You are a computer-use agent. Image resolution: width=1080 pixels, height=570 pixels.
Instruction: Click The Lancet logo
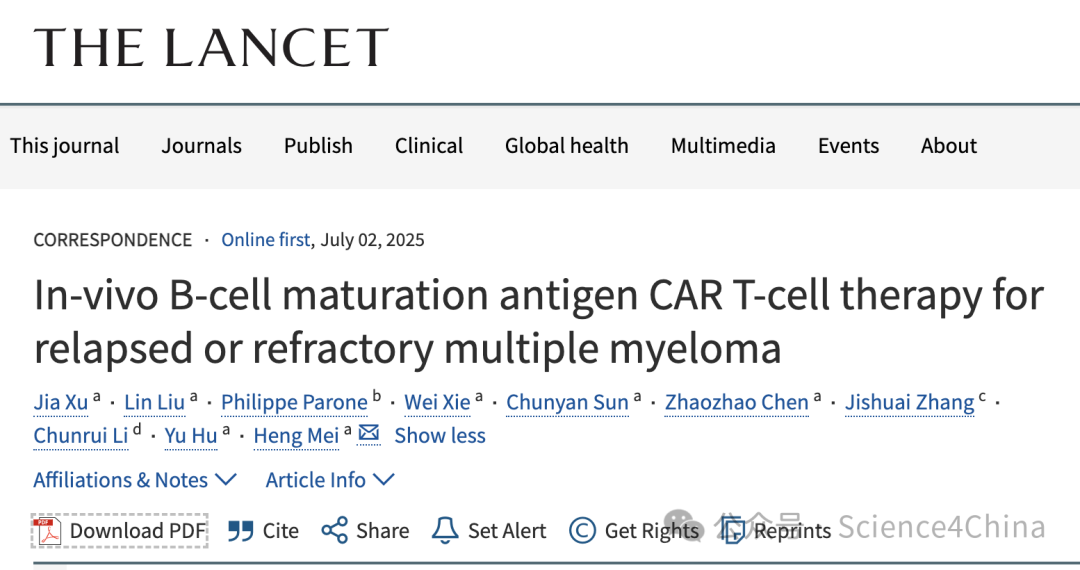[211, 48]
